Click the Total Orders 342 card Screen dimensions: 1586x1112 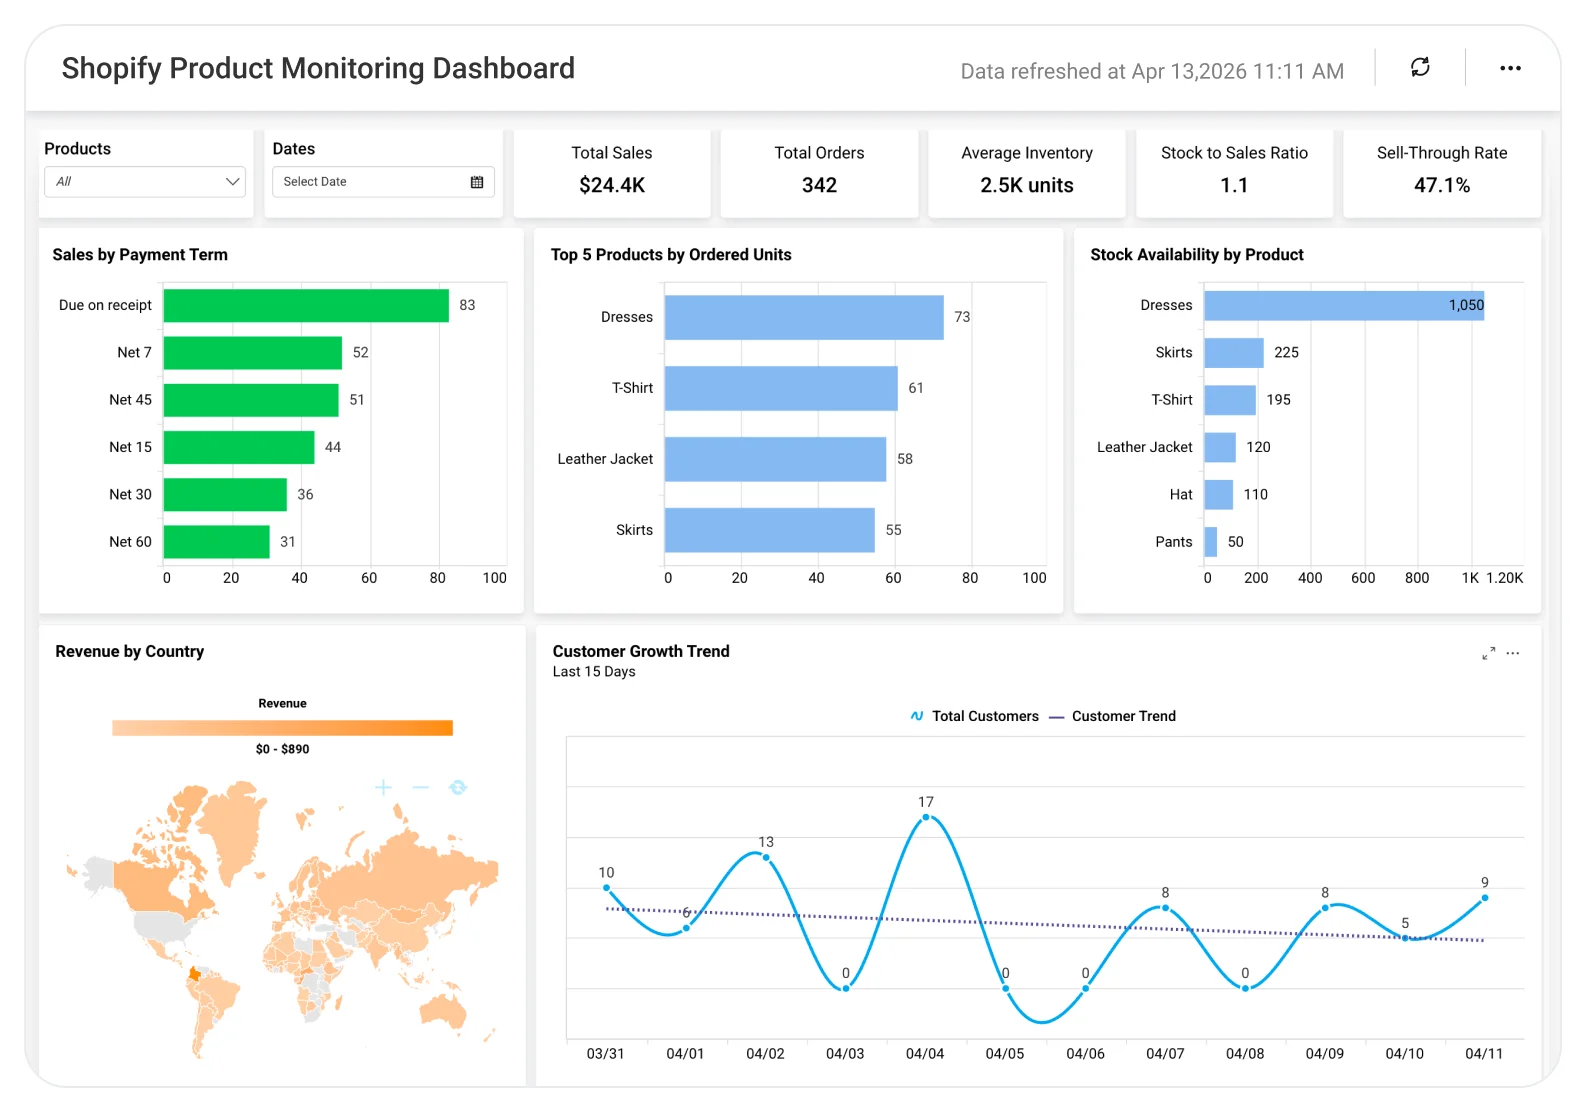point(819,173)
